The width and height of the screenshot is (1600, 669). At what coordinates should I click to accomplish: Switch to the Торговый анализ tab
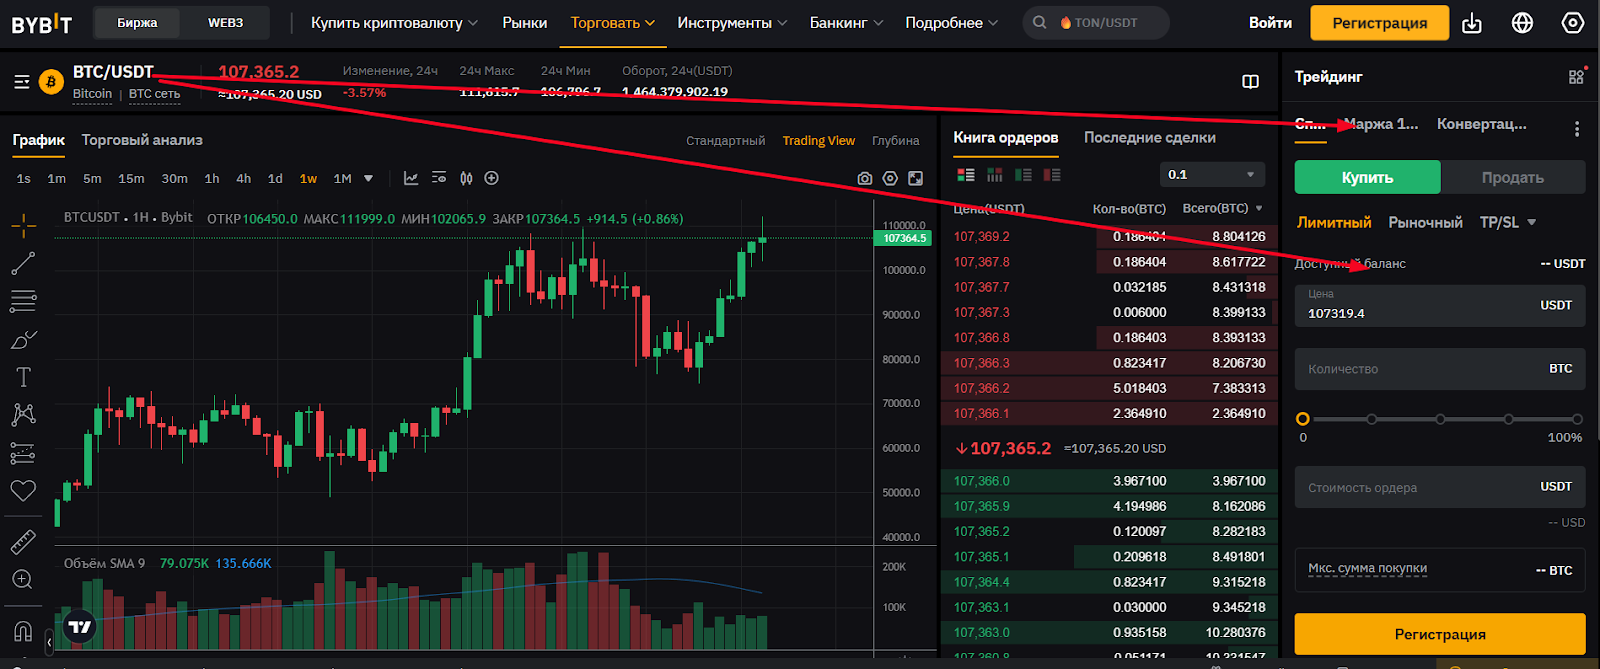click(142, 140)
